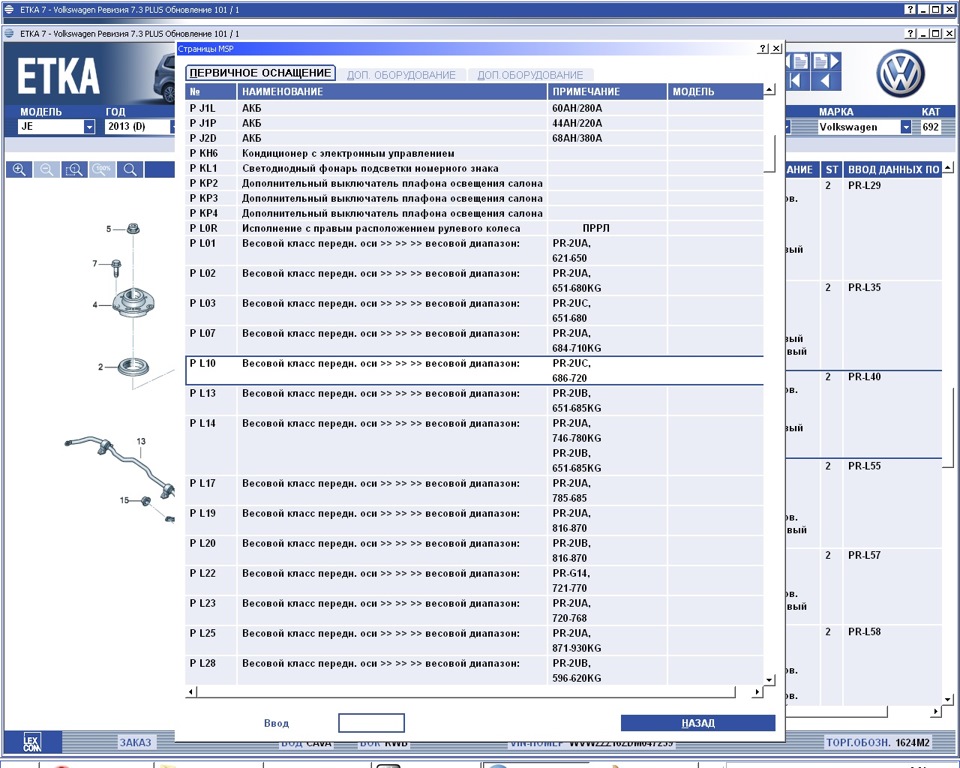Click the 100% zoom magnifier icon
This screenshot has width=960, height=768.
point(102,170)
